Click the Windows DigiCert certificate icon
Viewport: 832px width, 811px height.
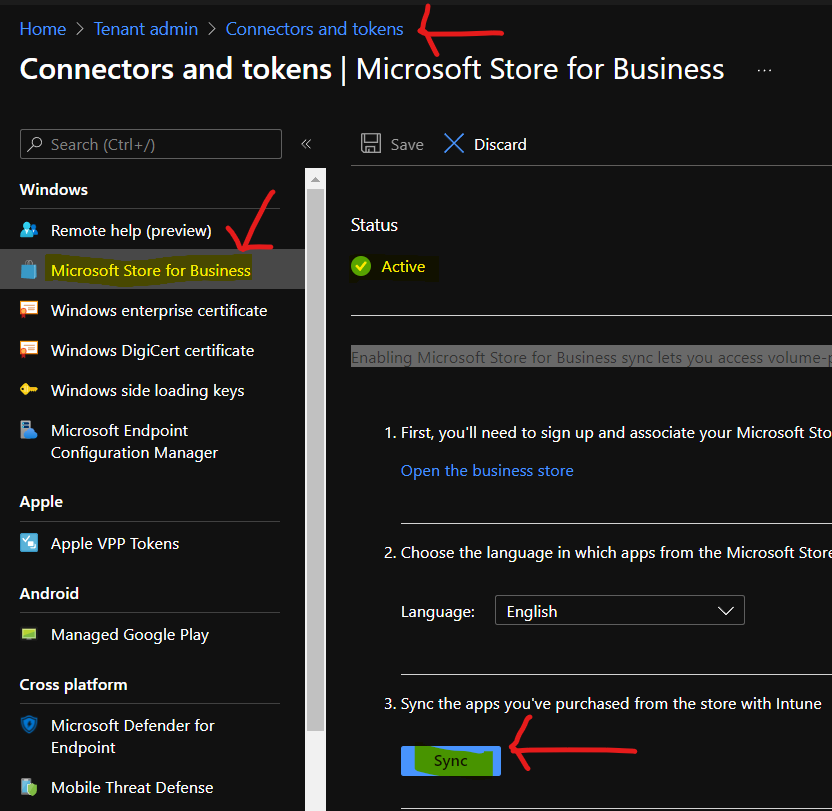tap(29, 350)
